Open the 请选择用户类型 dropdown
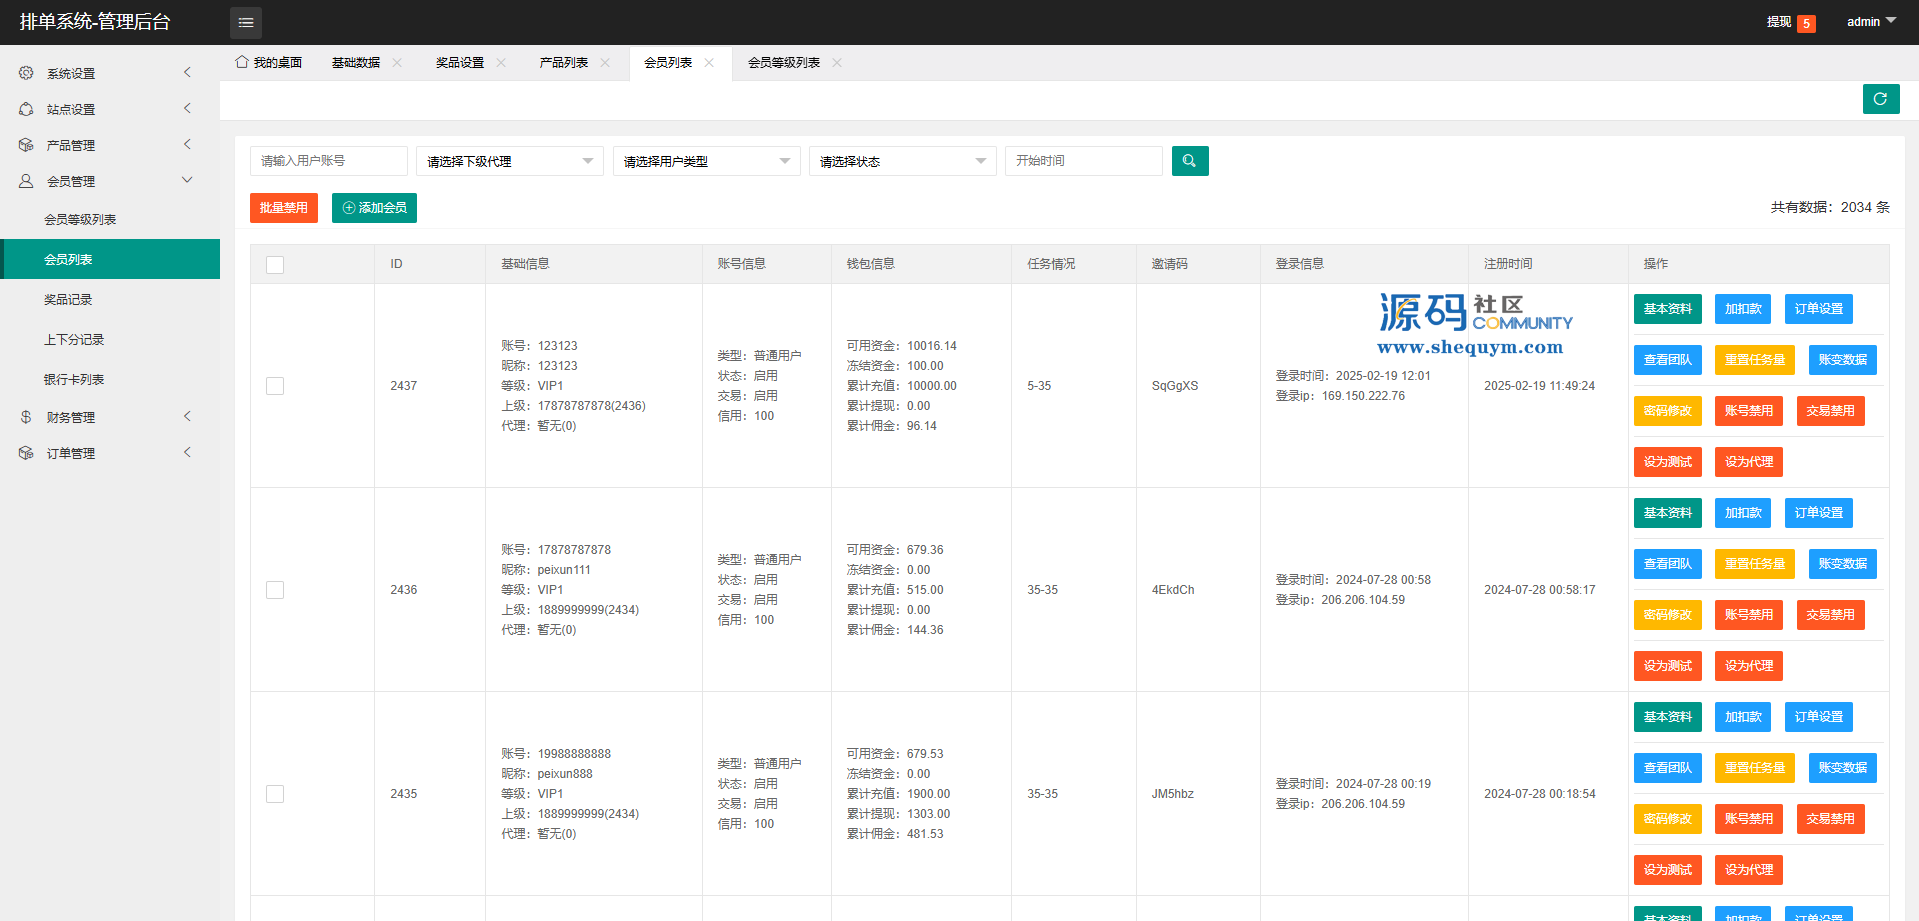The width and height of the screenshot is (1919, 921). click(707, 161)
